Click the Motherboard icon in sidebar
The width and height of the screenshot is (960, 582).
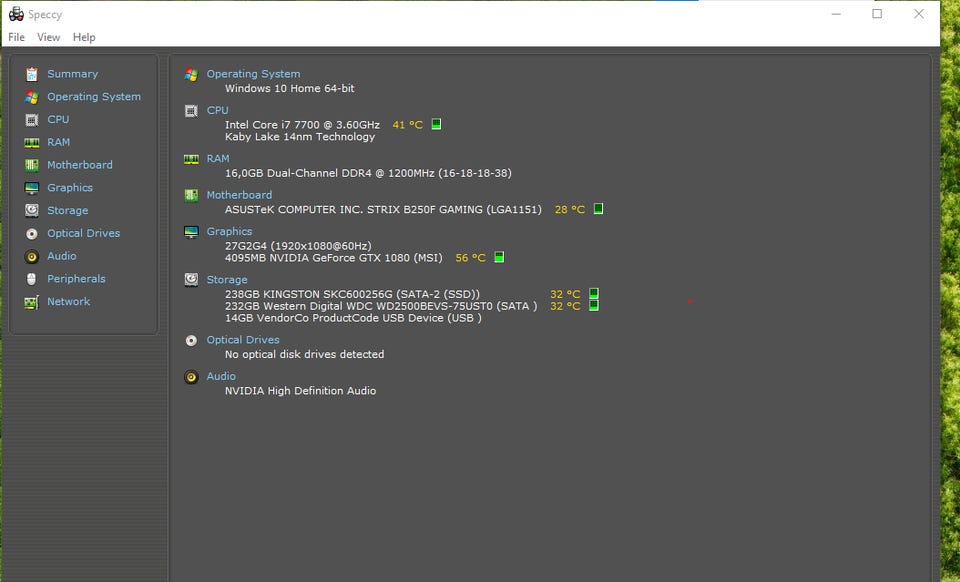click(x=32, y=165)
